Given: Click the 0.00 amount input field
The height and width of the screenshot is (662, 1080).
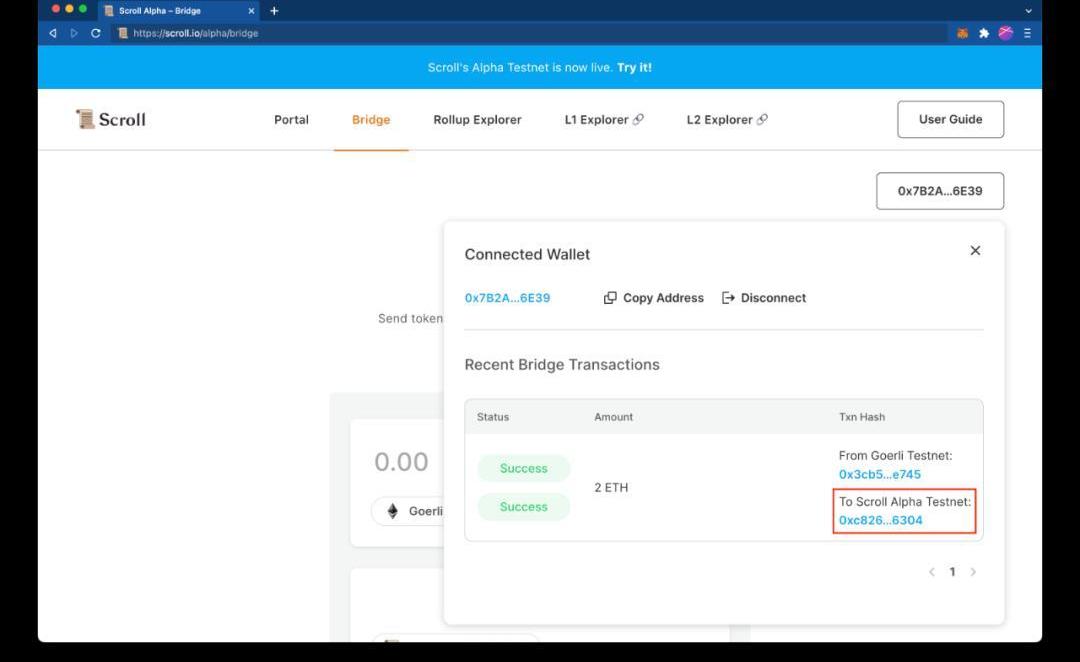Looking at the screenshot, I should point(401,462).
